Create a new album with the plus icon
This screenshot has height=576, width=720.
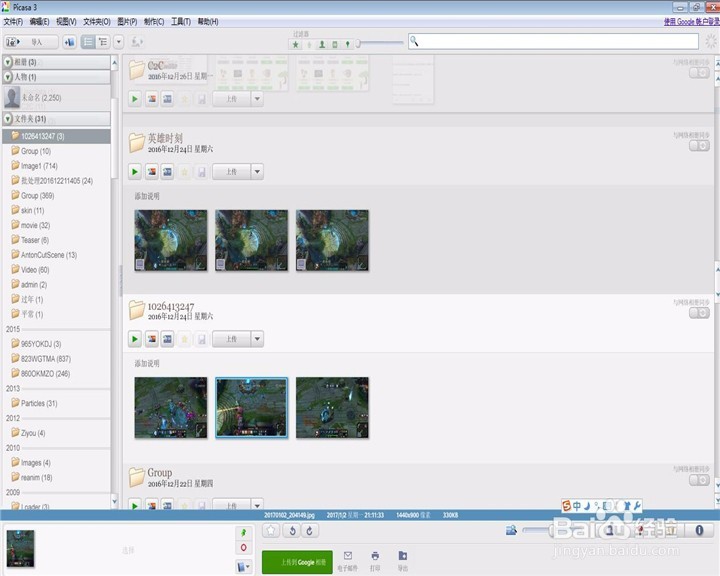point(70,42)
